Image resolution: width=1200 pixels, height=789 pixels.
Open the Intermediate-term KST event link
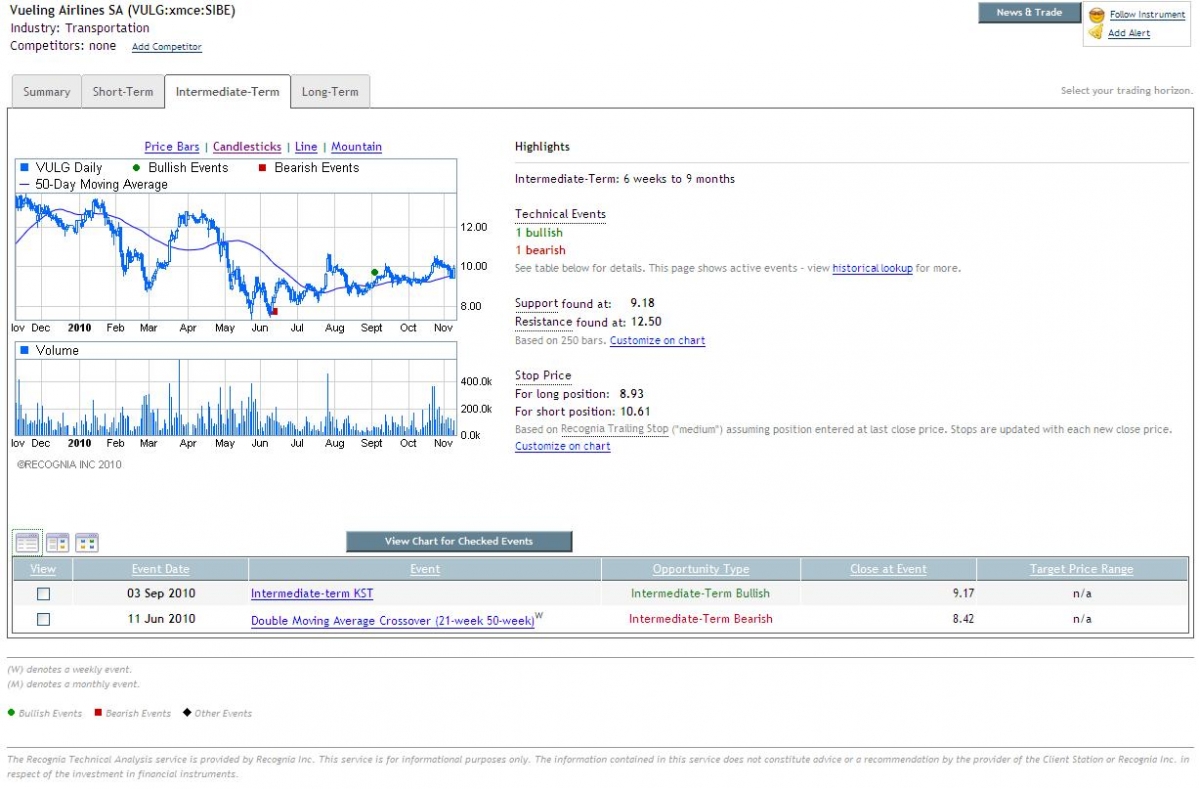[x=314, y=594]
